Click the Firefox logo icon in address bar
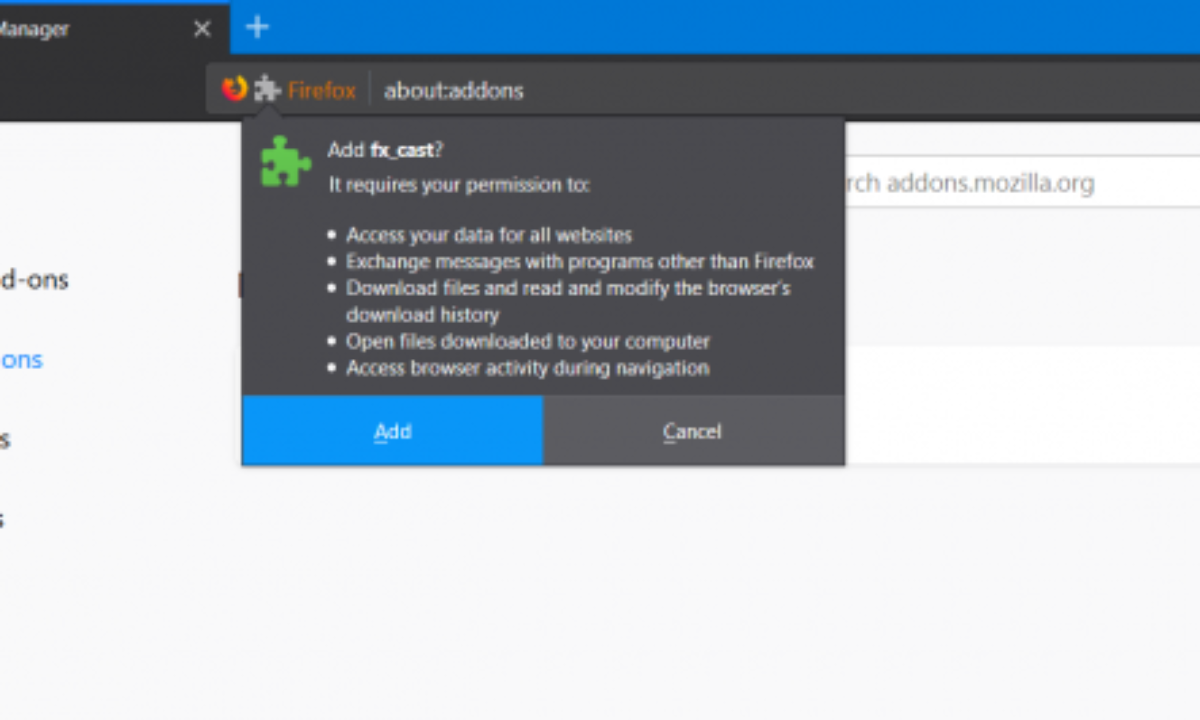Image resolution: width=1200 pixels, height=720 pixels. pyautogui.click(x=235, y=89)
